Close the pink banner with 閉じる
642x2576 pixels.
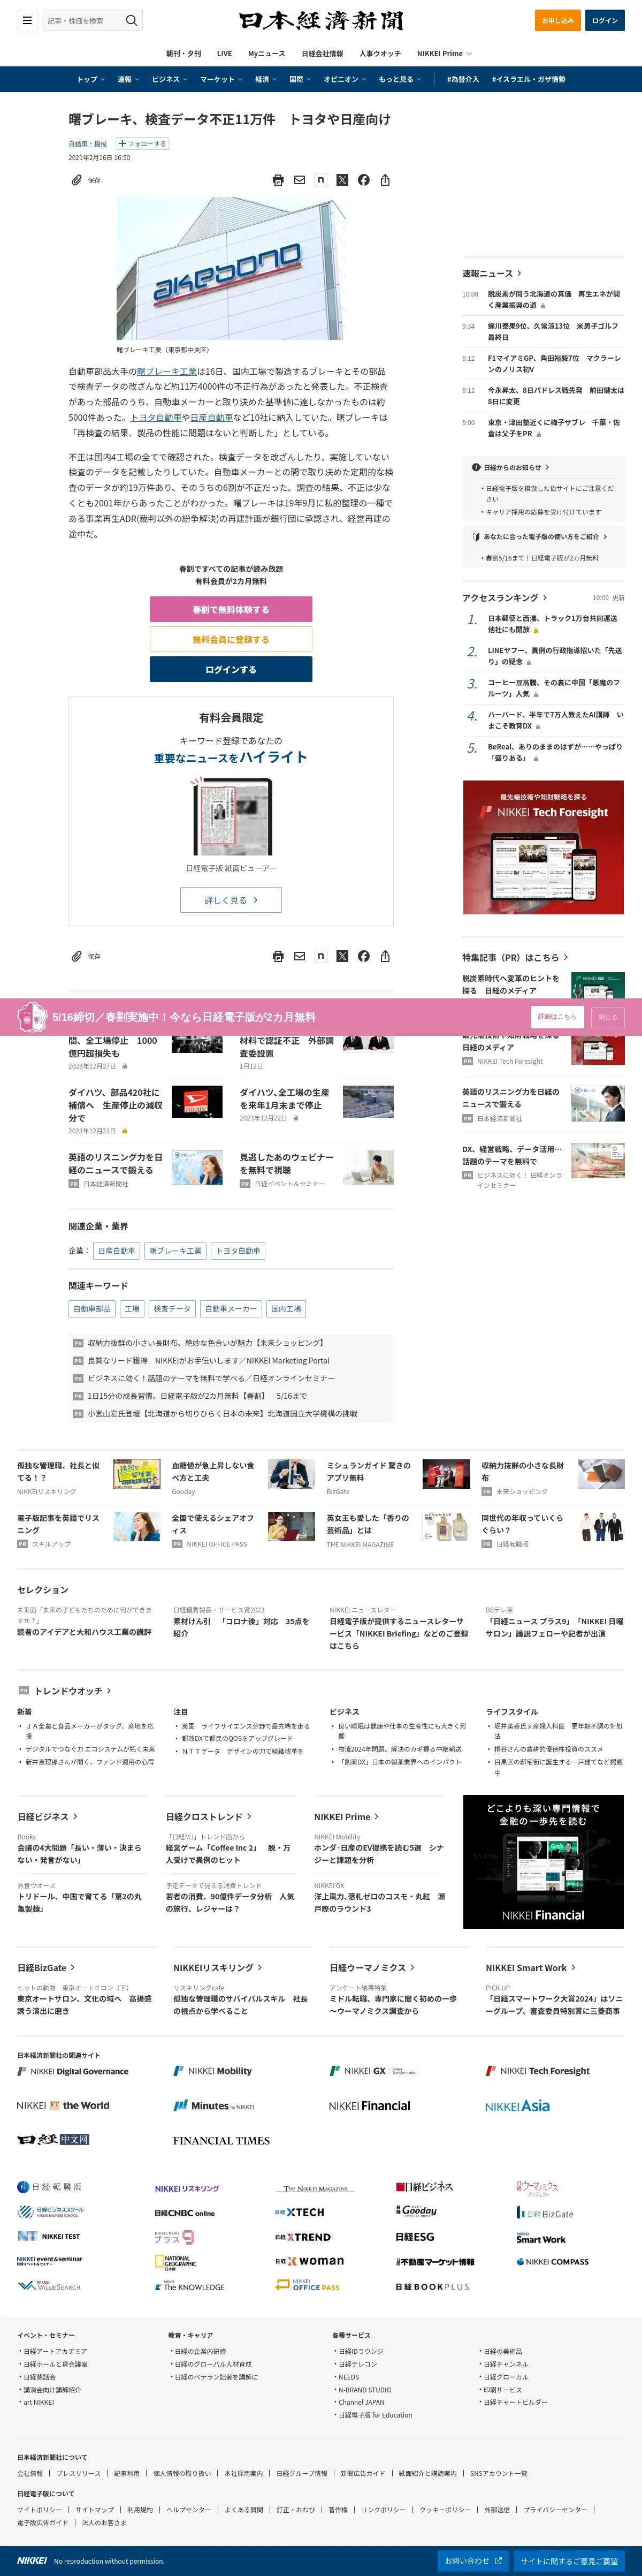point(607,1016)
